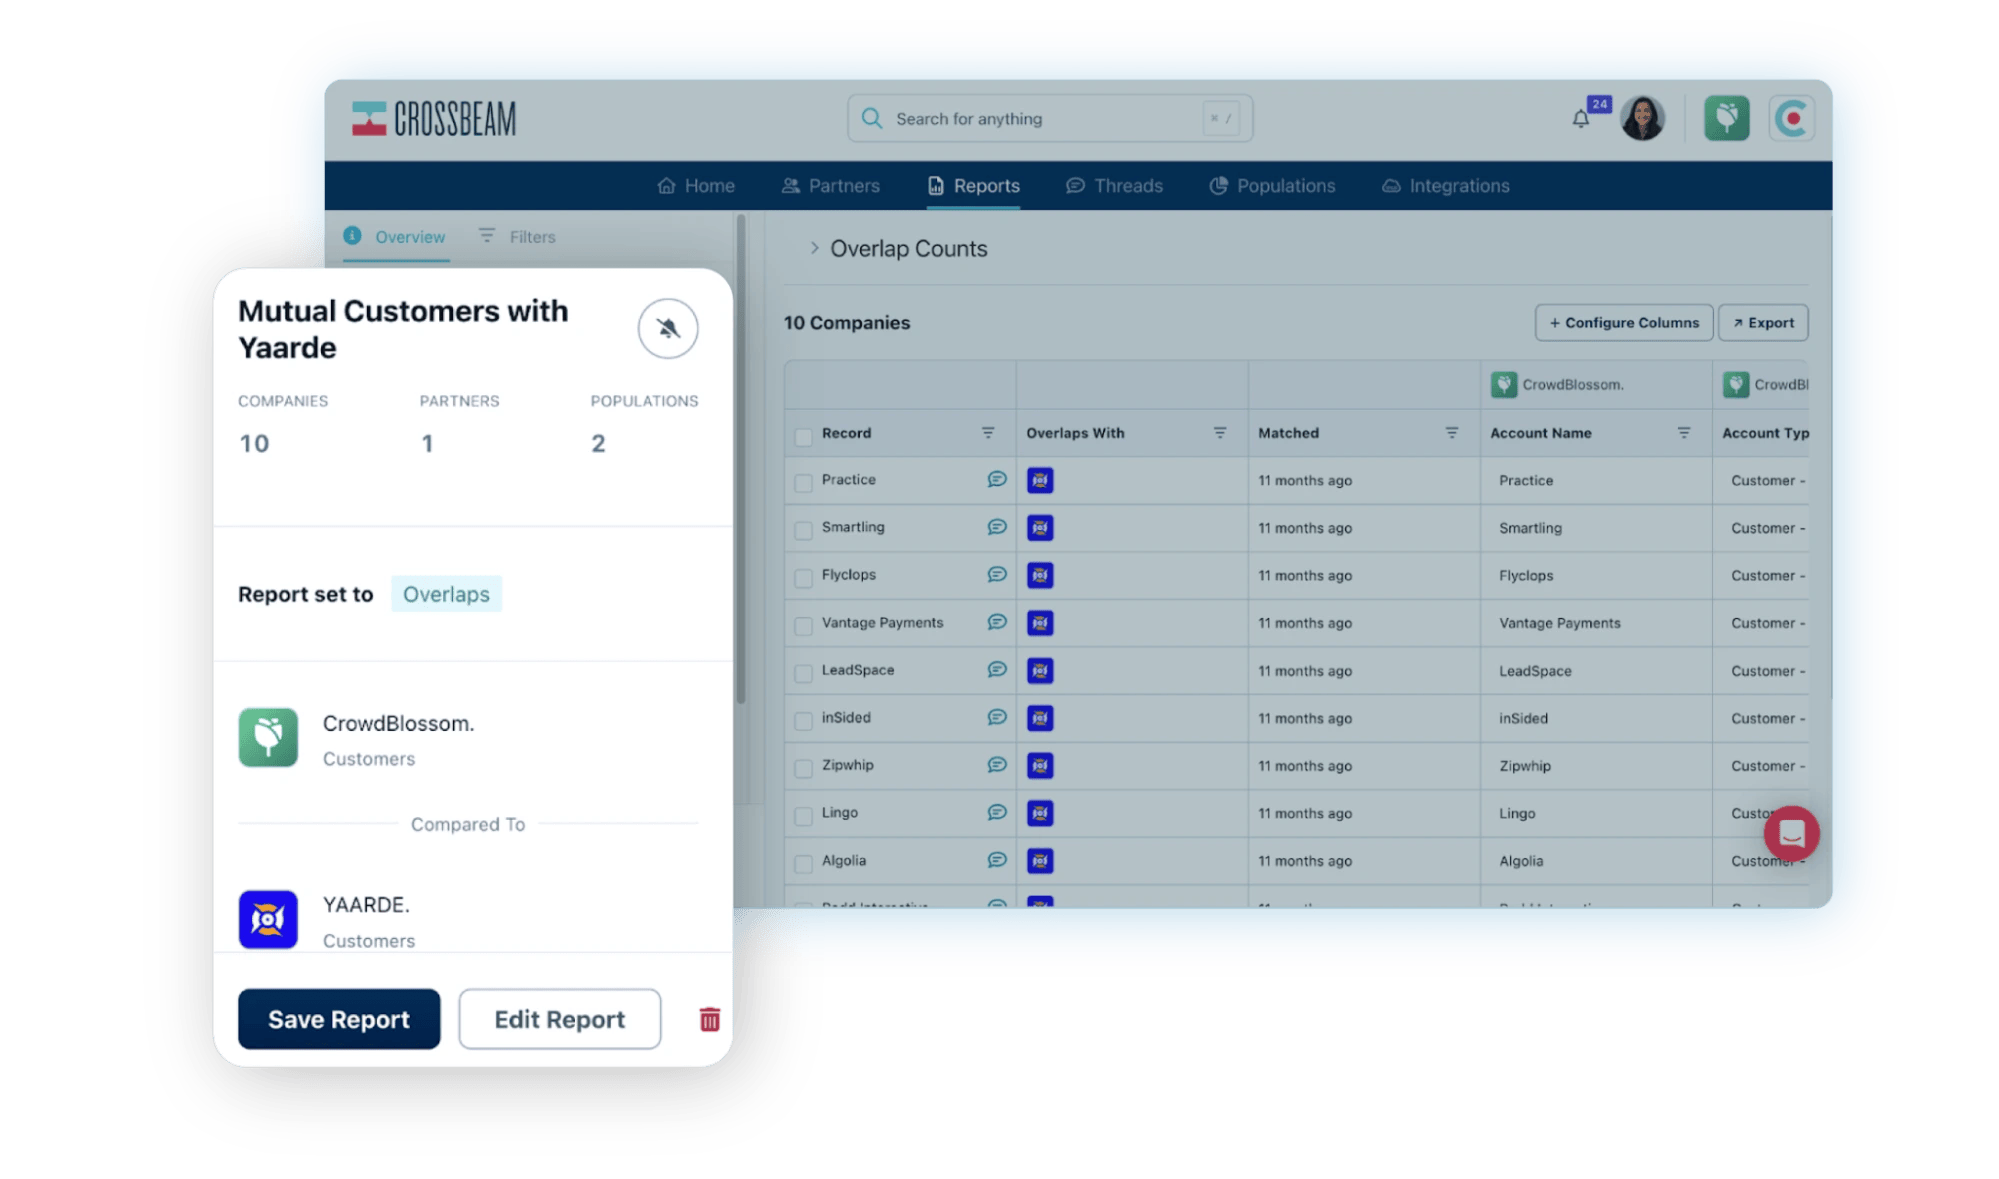
Task: Open thread icon for Smartling row
Action: tap(997, 527)
